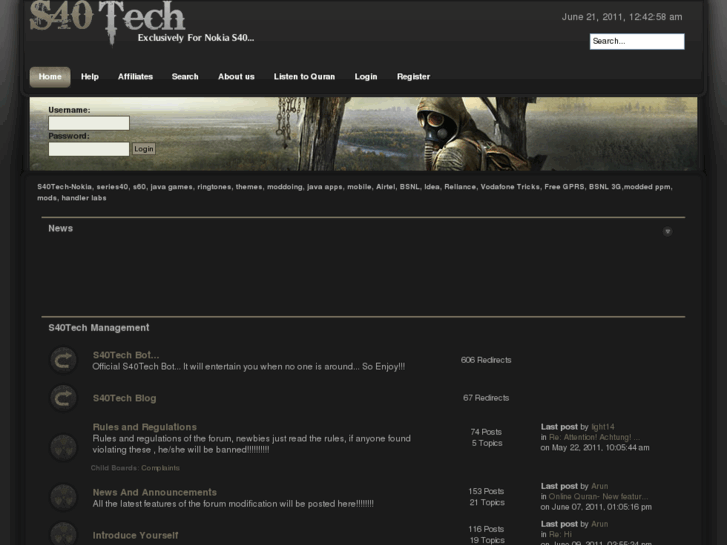Click the '606 Redirects' count
This screenshot has width=727, height=545.
[486, 360]
